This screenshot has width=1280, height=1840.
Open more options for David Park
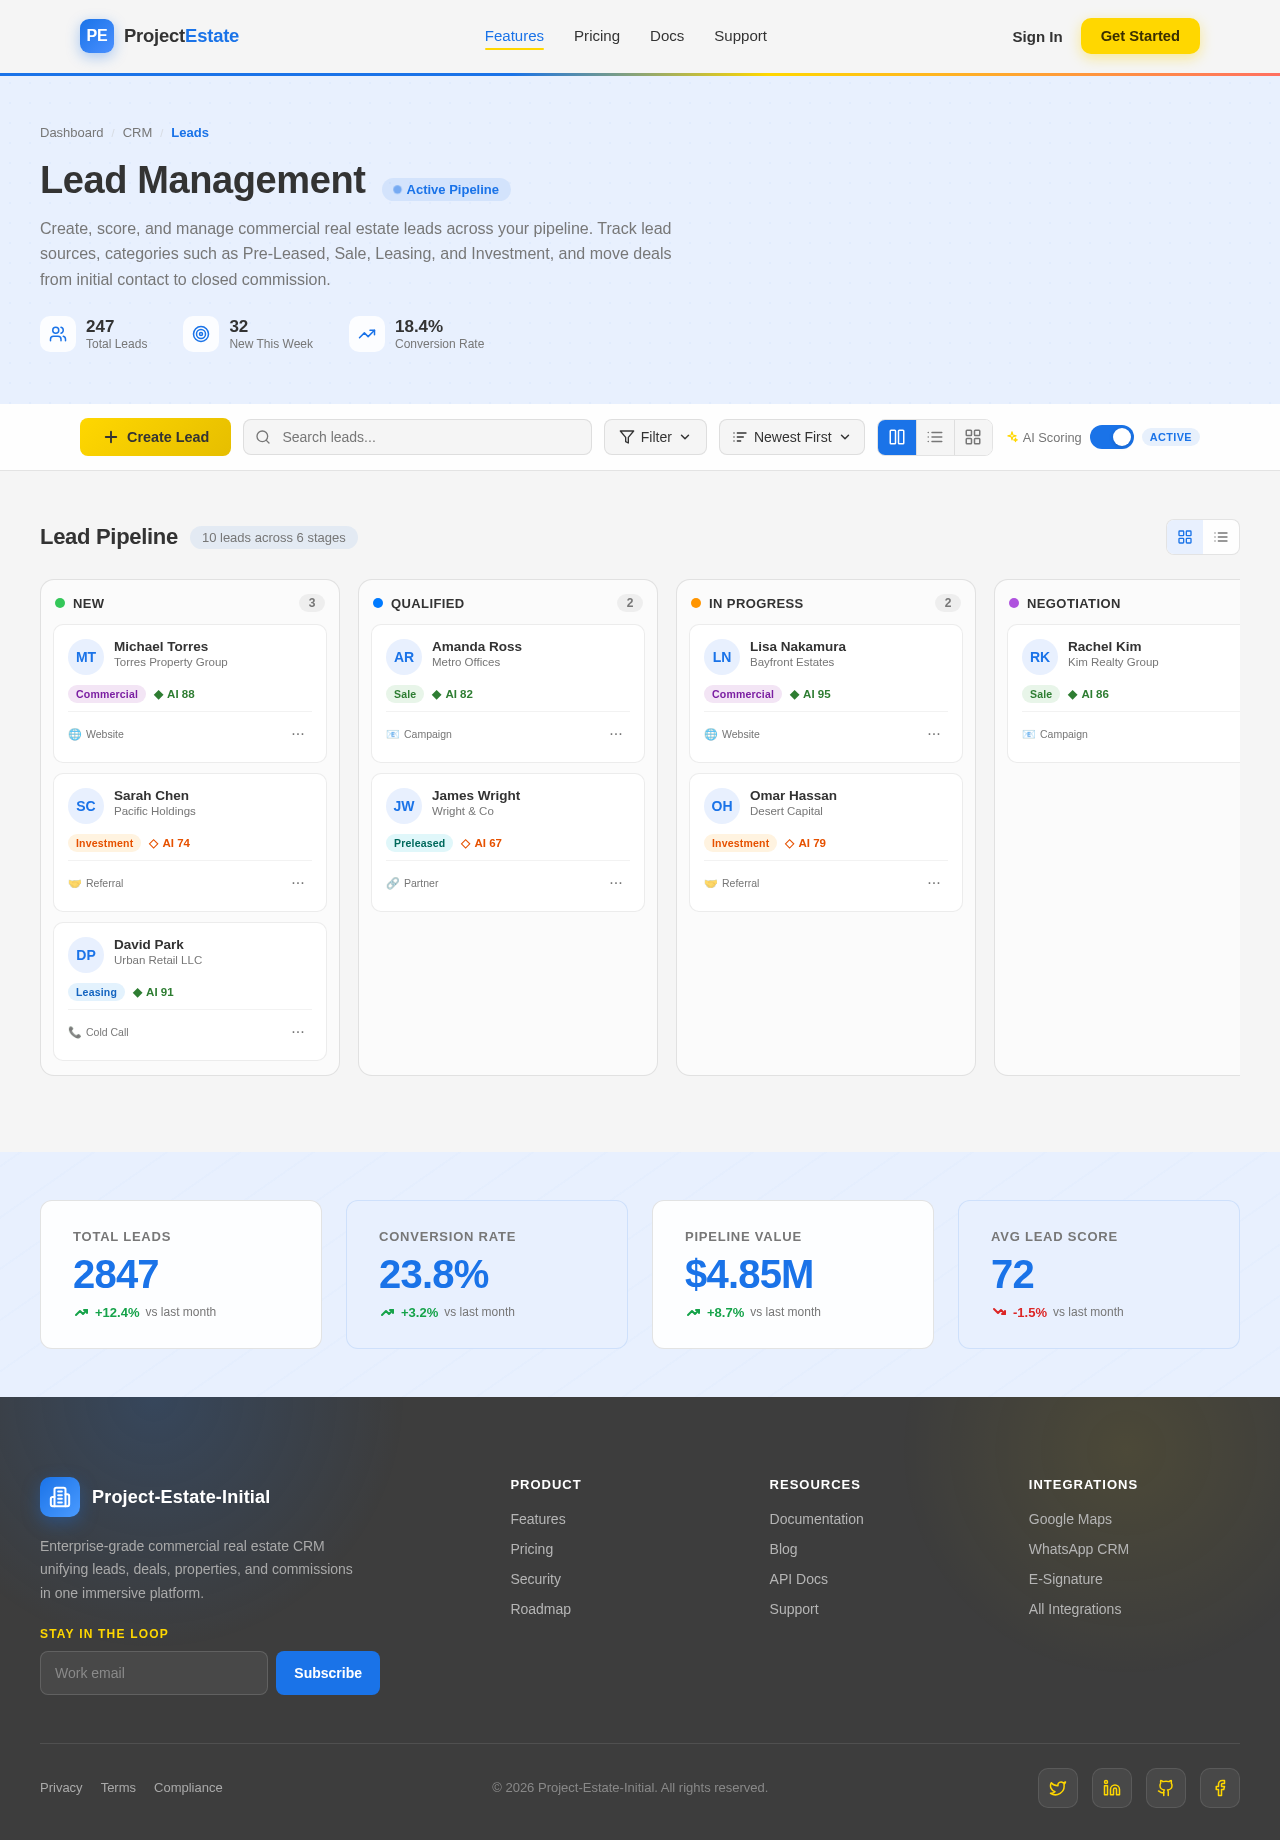[x=298, y=1032]
